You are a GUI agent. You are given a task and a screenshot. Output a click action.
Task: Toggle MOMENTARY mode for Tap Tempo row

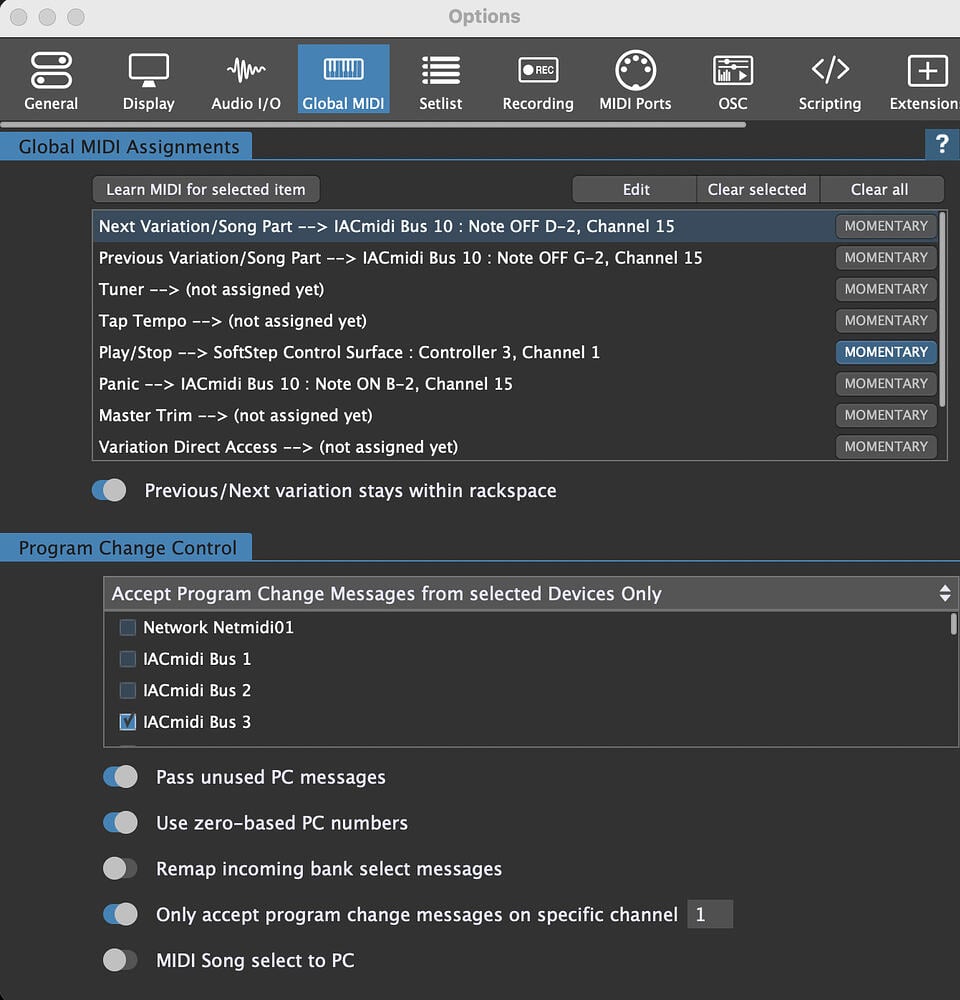point(885,321)
